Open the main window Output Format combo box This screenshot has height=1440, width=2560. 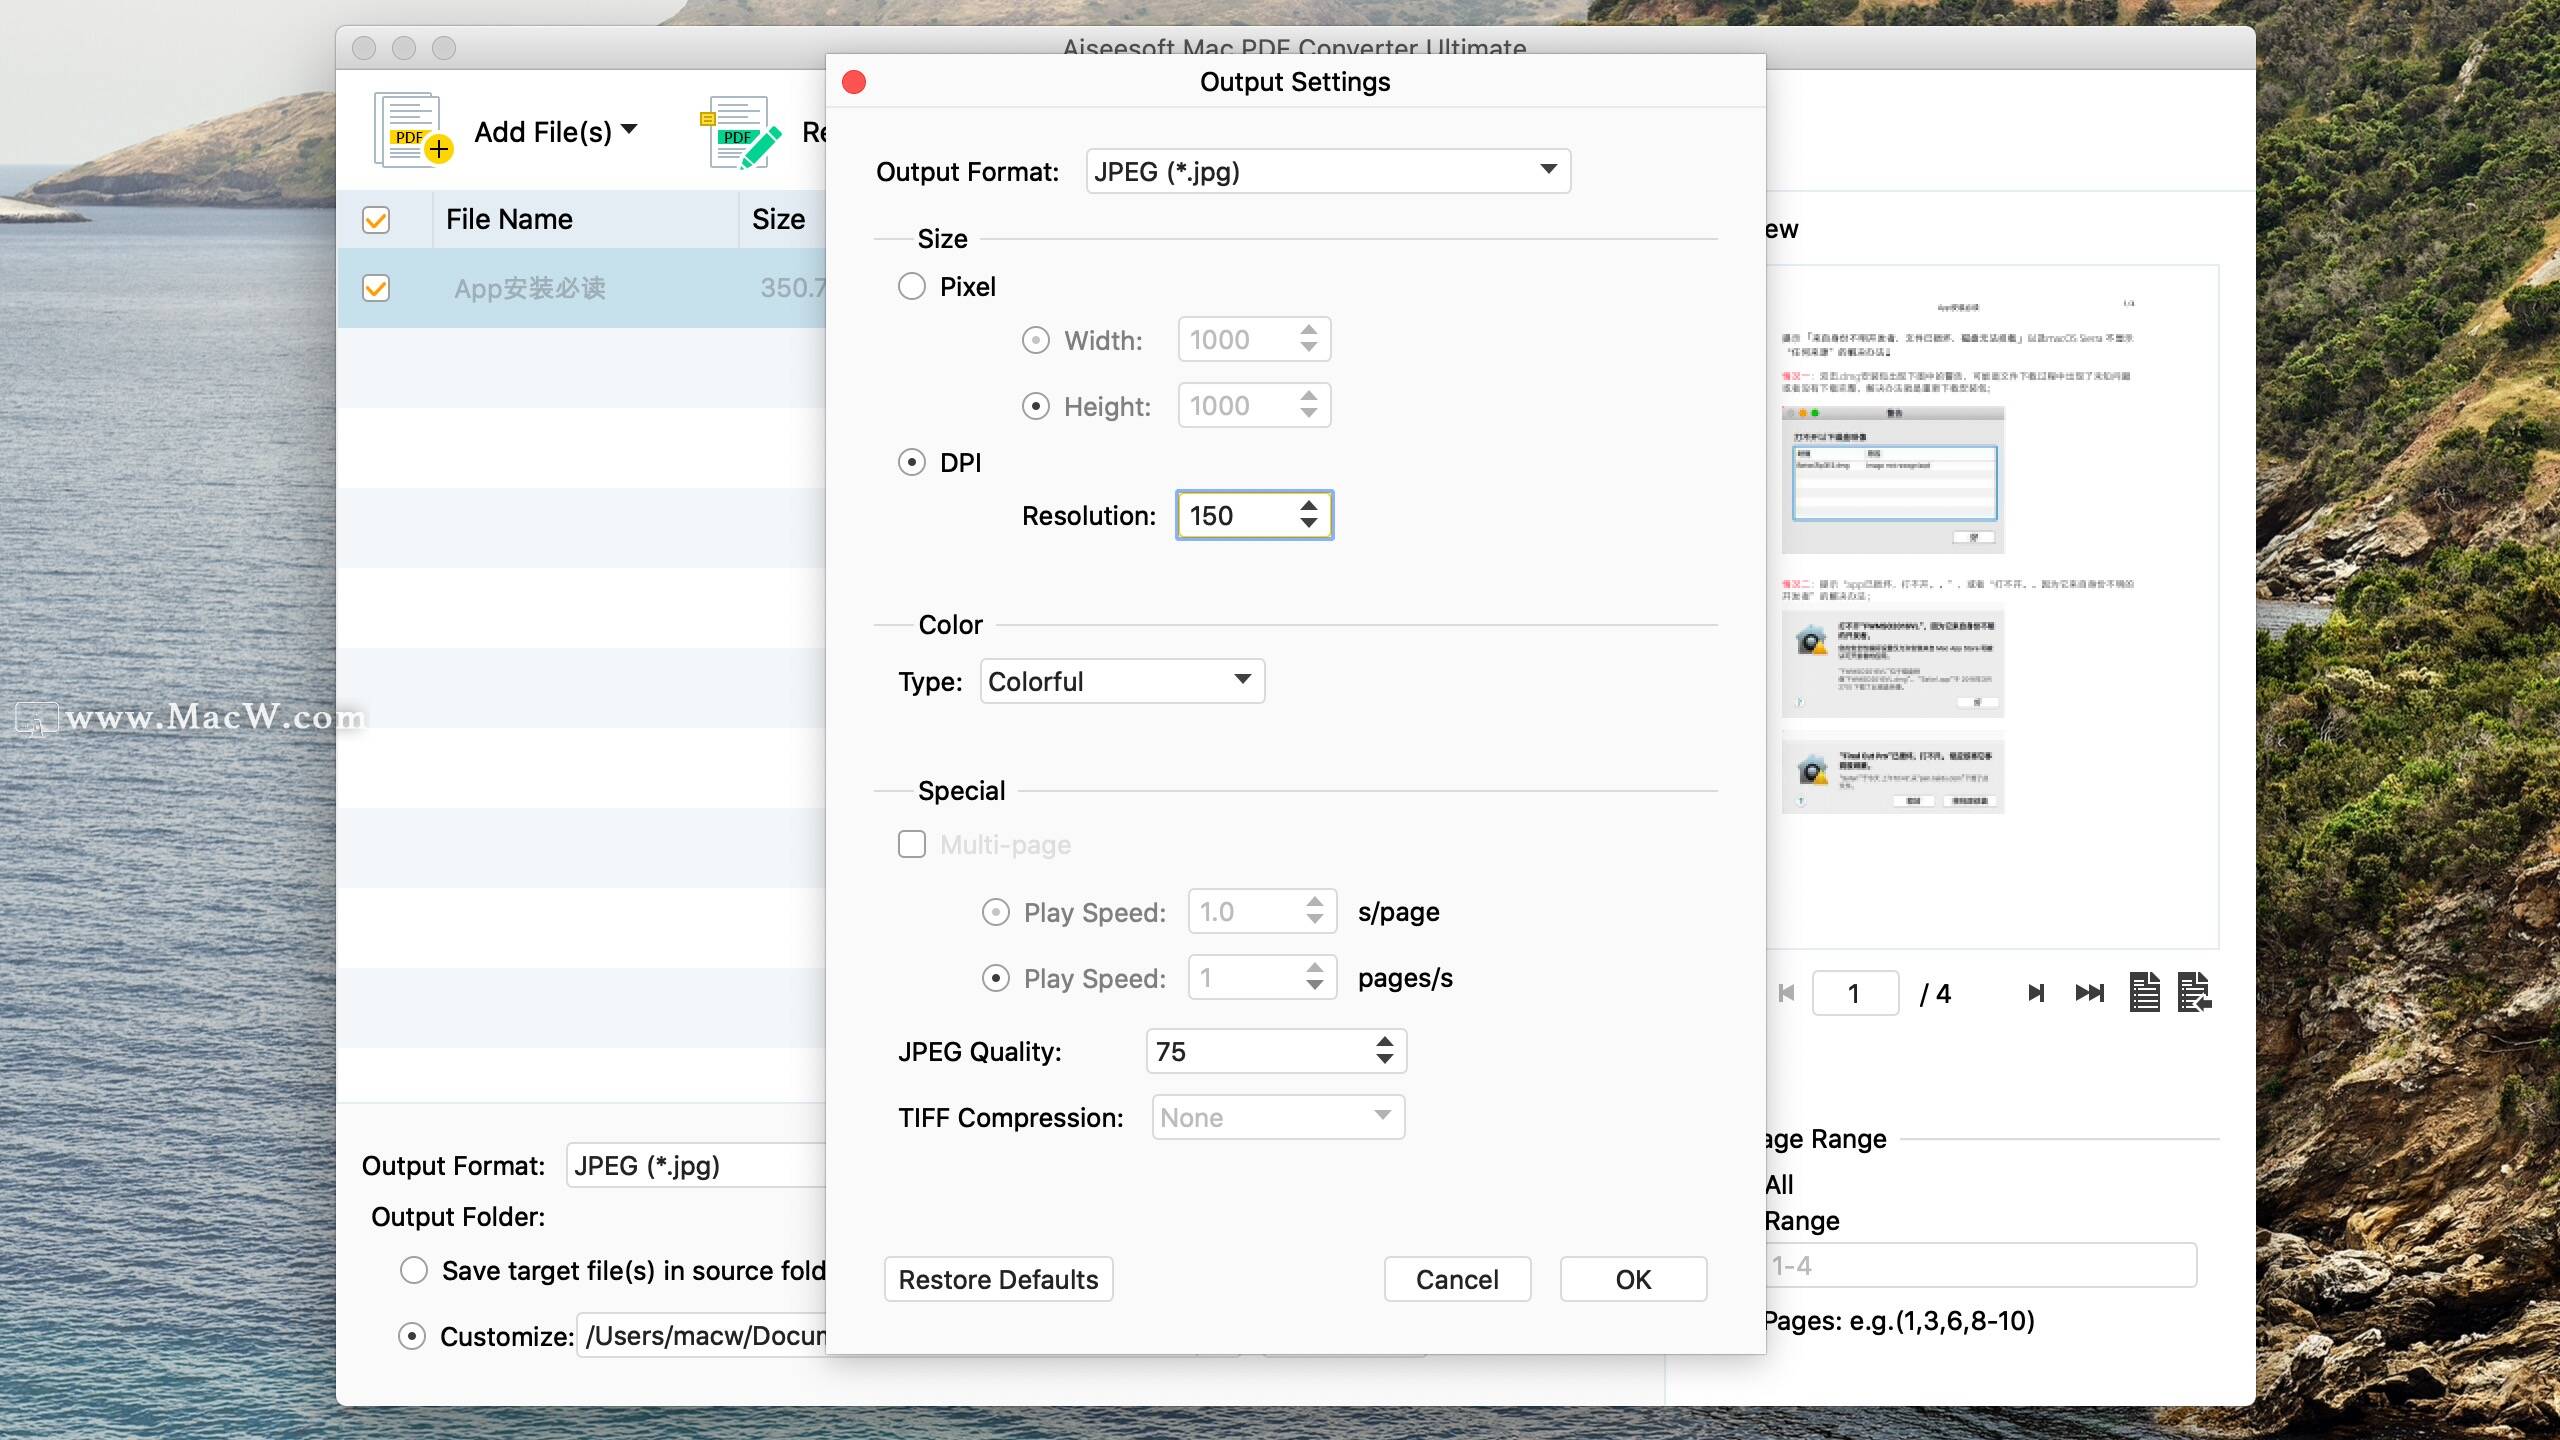pyautogui.click(x=696, y=1165)
